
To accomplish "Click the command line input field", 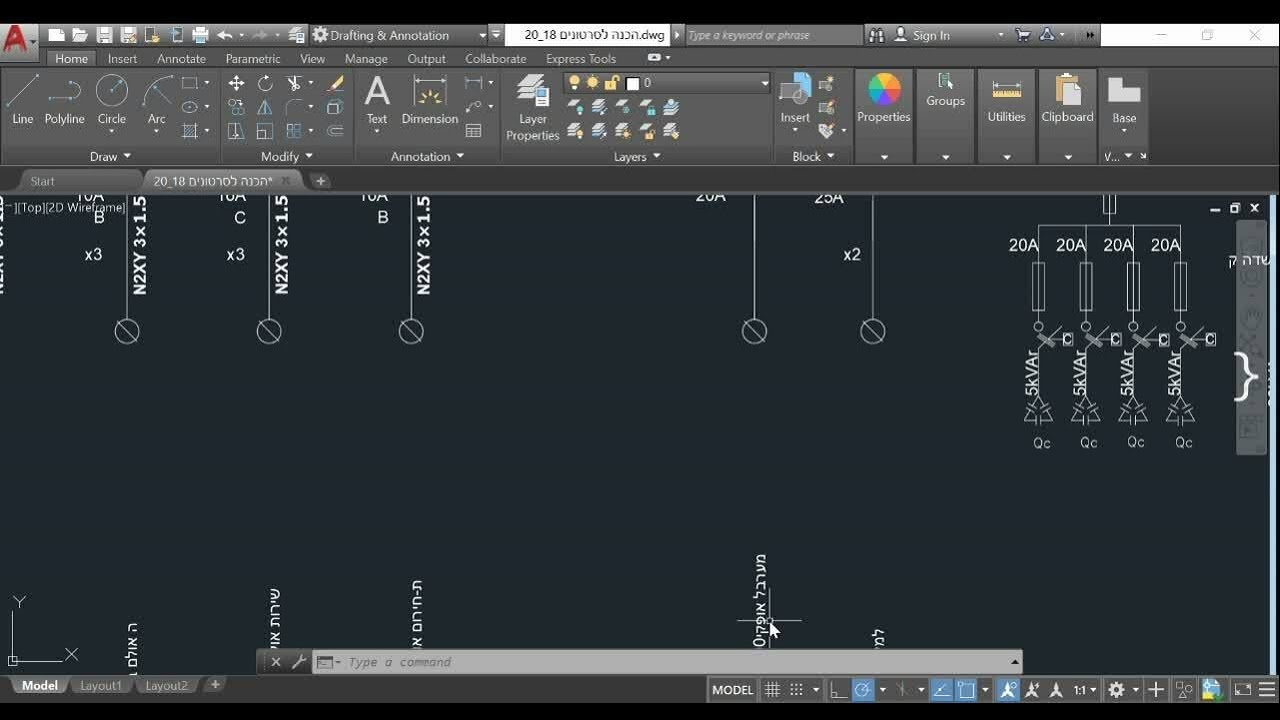I will pos(676,662).
